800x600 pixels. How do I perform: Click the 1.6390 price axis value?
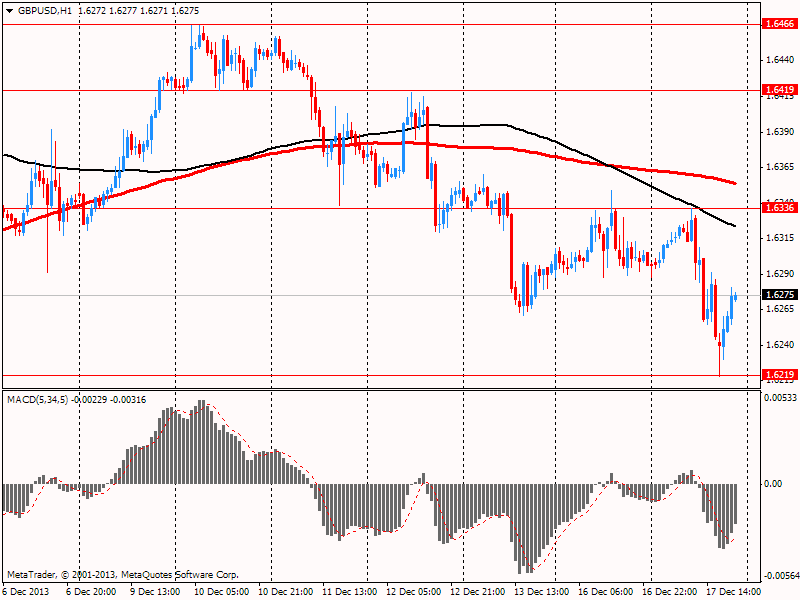click(x=780, y=132)
